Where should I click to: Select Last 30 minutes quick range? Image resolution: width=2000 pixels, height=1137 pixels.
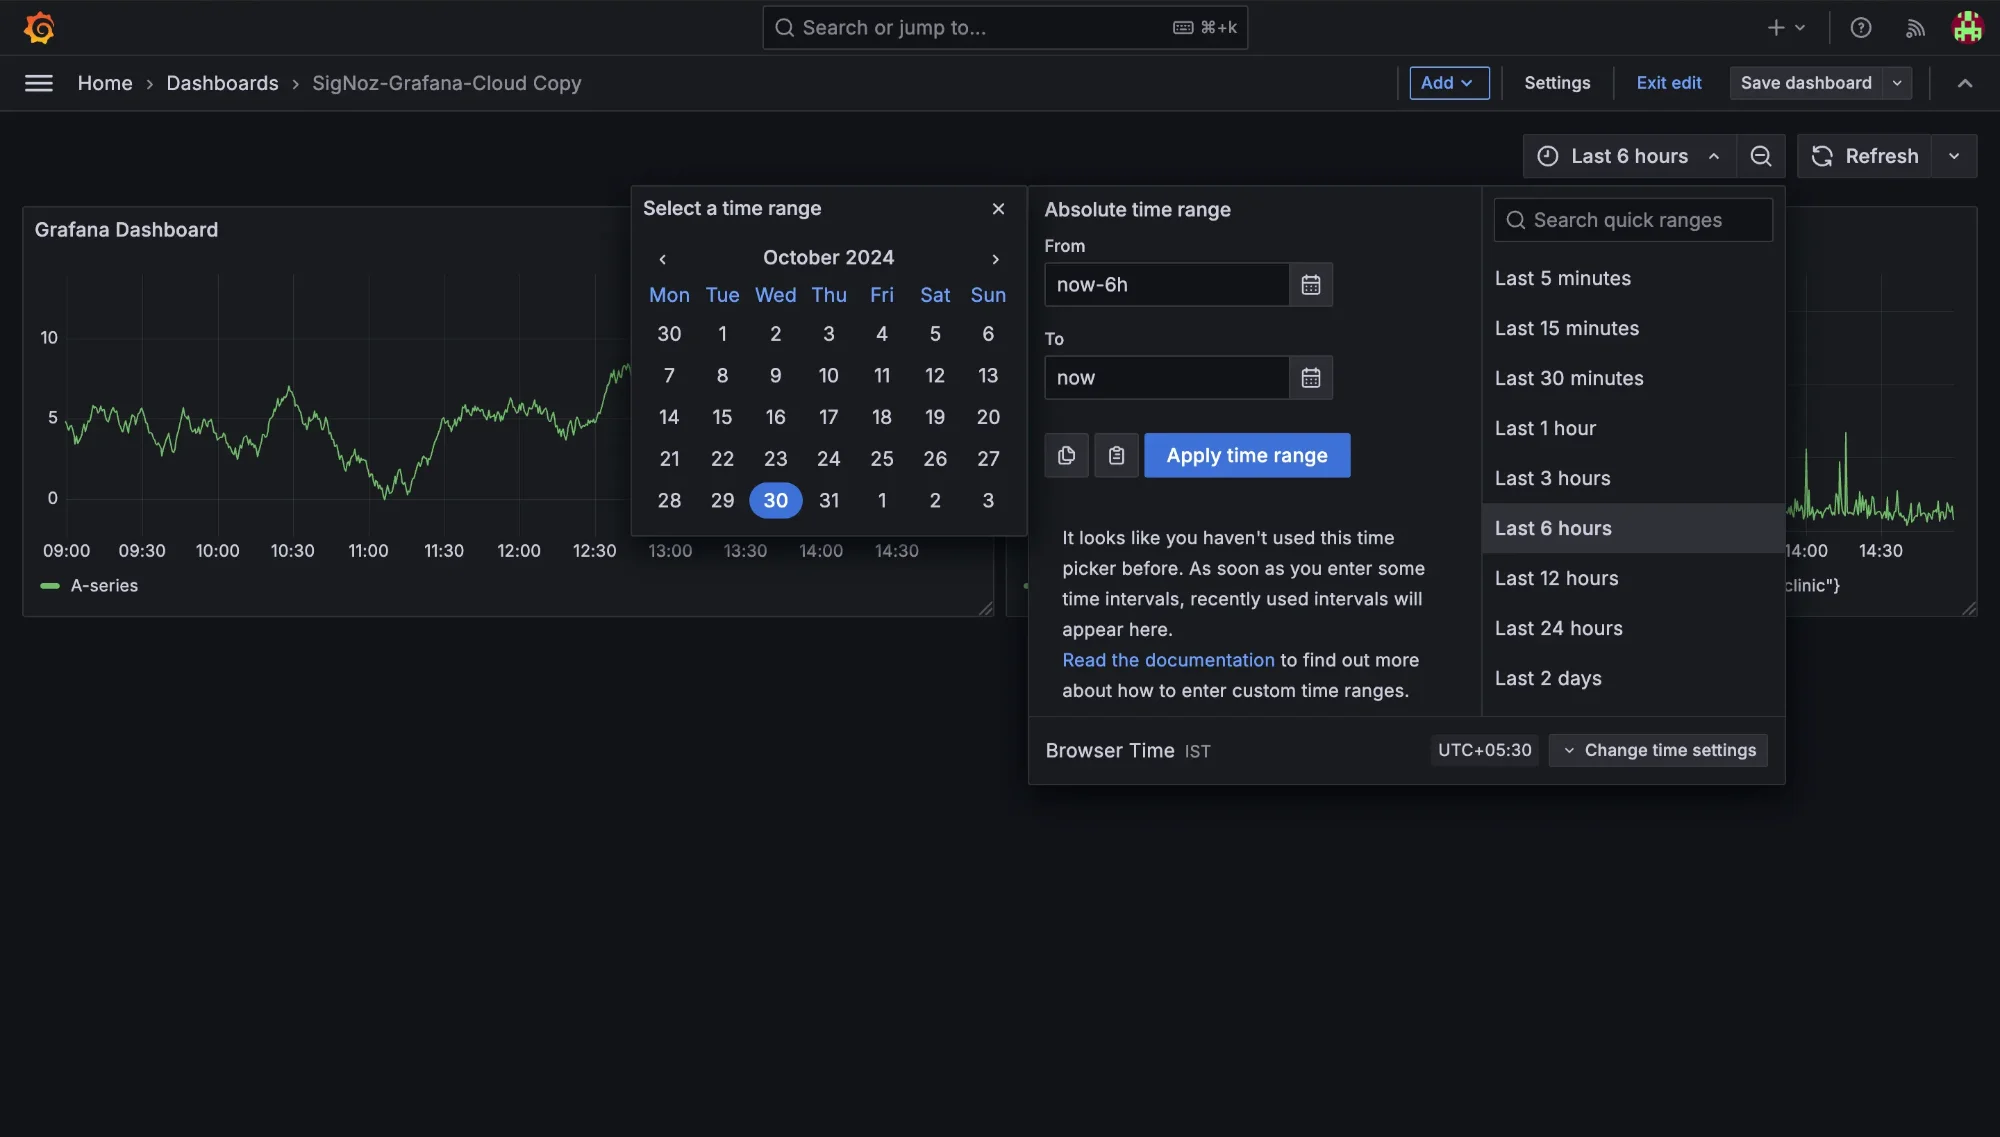click(x=1633, y=379)
